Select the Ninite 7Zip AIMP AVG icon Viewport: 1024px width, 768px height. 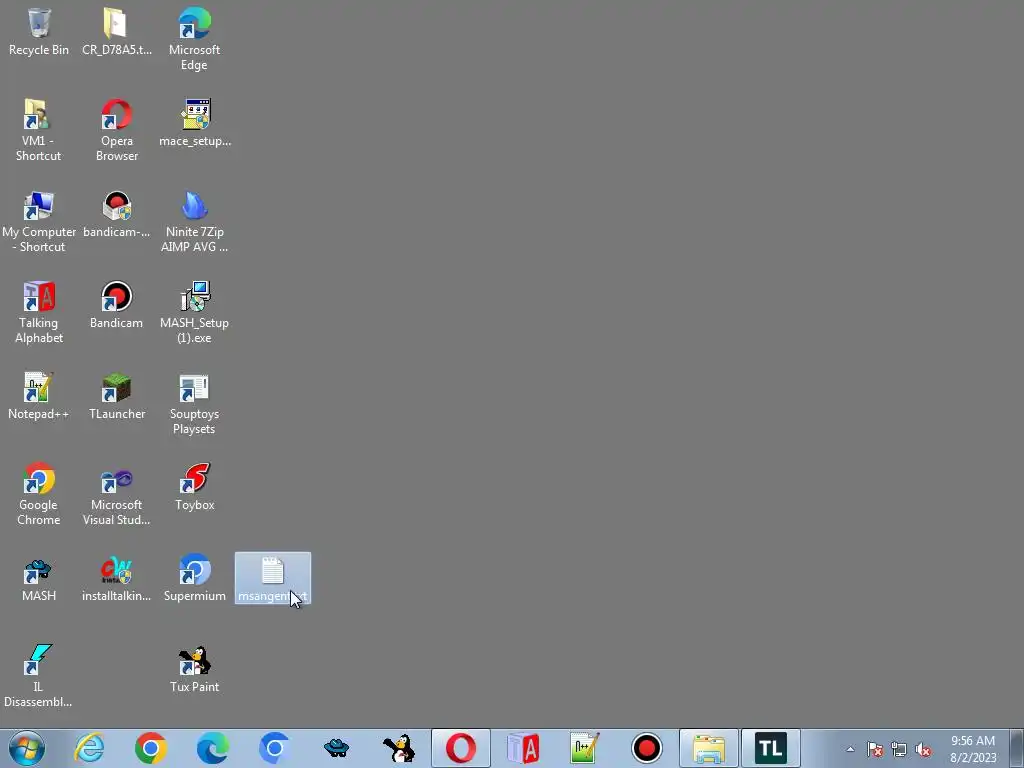point(194,221)
